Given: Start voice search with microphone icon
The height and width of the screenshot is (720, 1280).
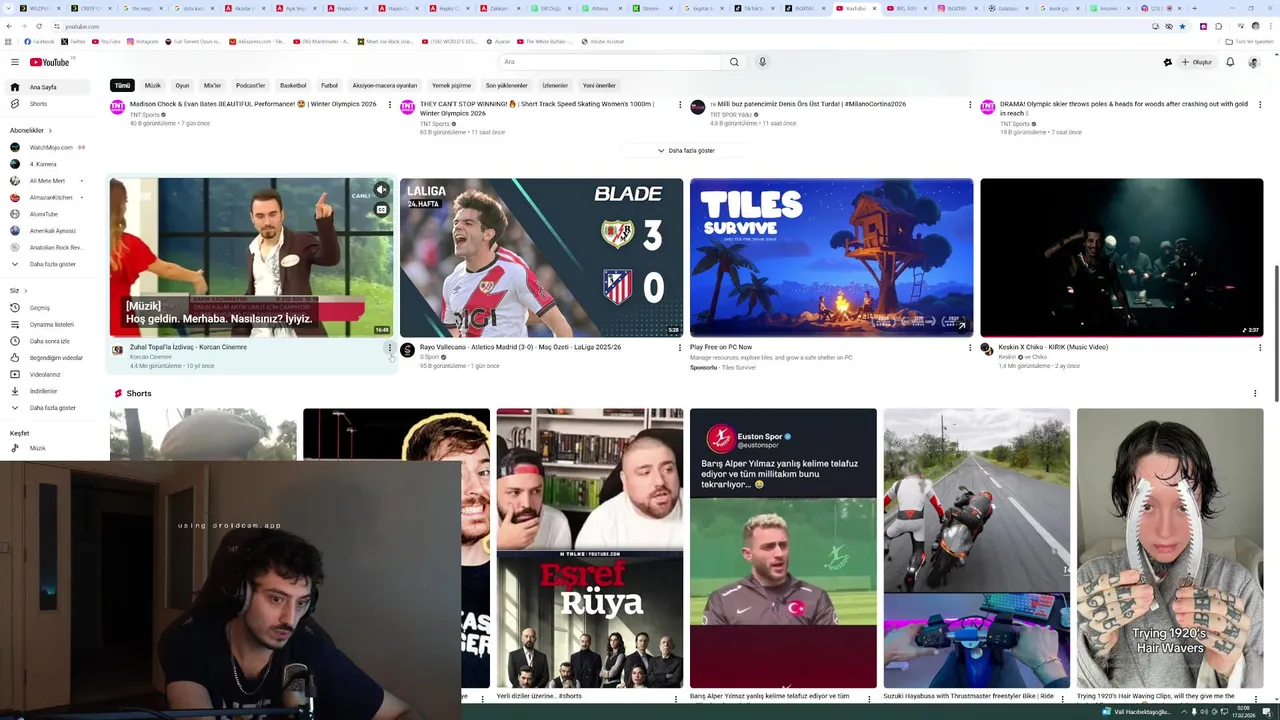Looking at the screenshot, I should point(762,62).
